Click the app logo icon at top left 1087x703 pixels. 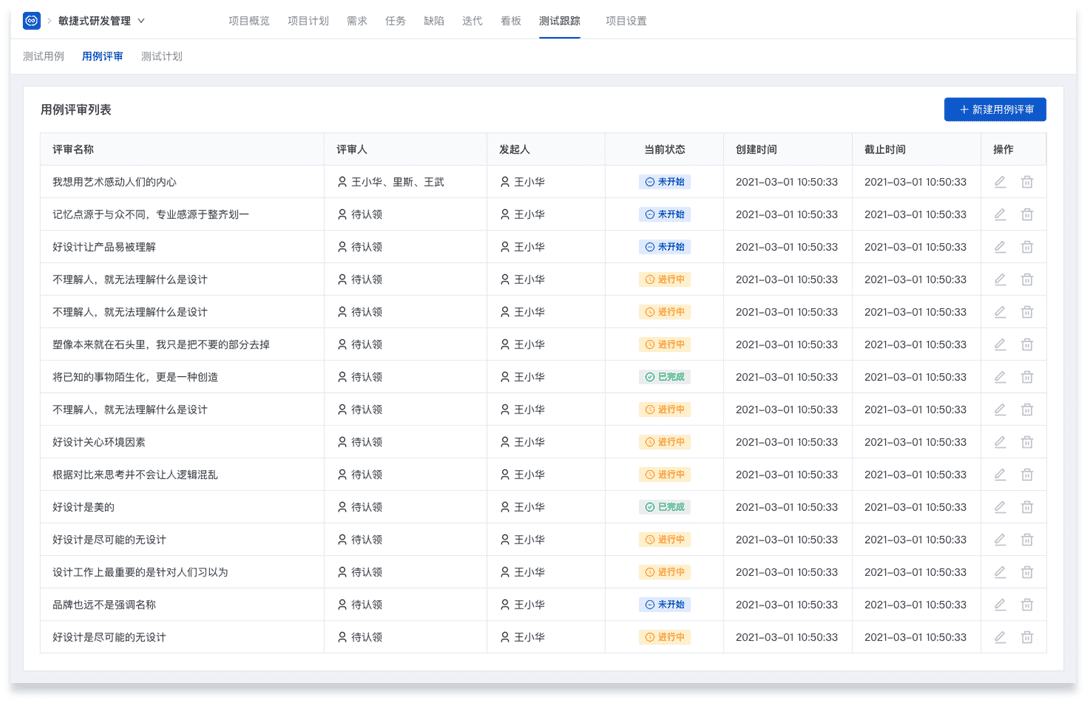[x=31, y=21]
